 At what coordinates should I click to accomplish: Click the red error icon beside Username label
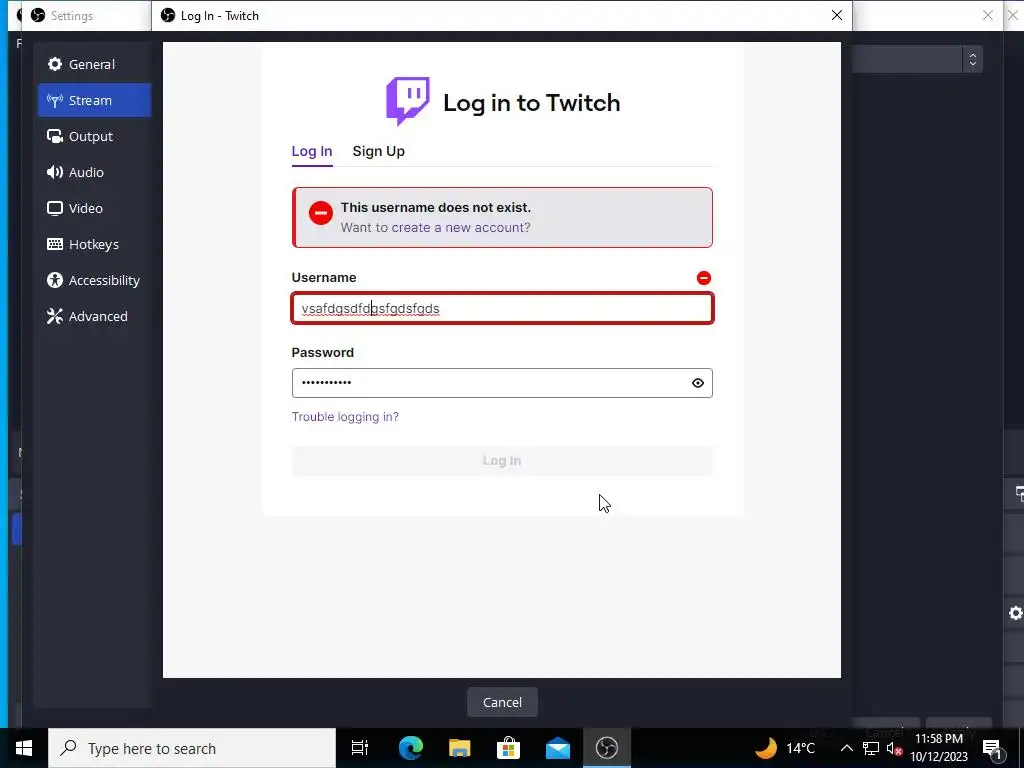pos(703,278)
